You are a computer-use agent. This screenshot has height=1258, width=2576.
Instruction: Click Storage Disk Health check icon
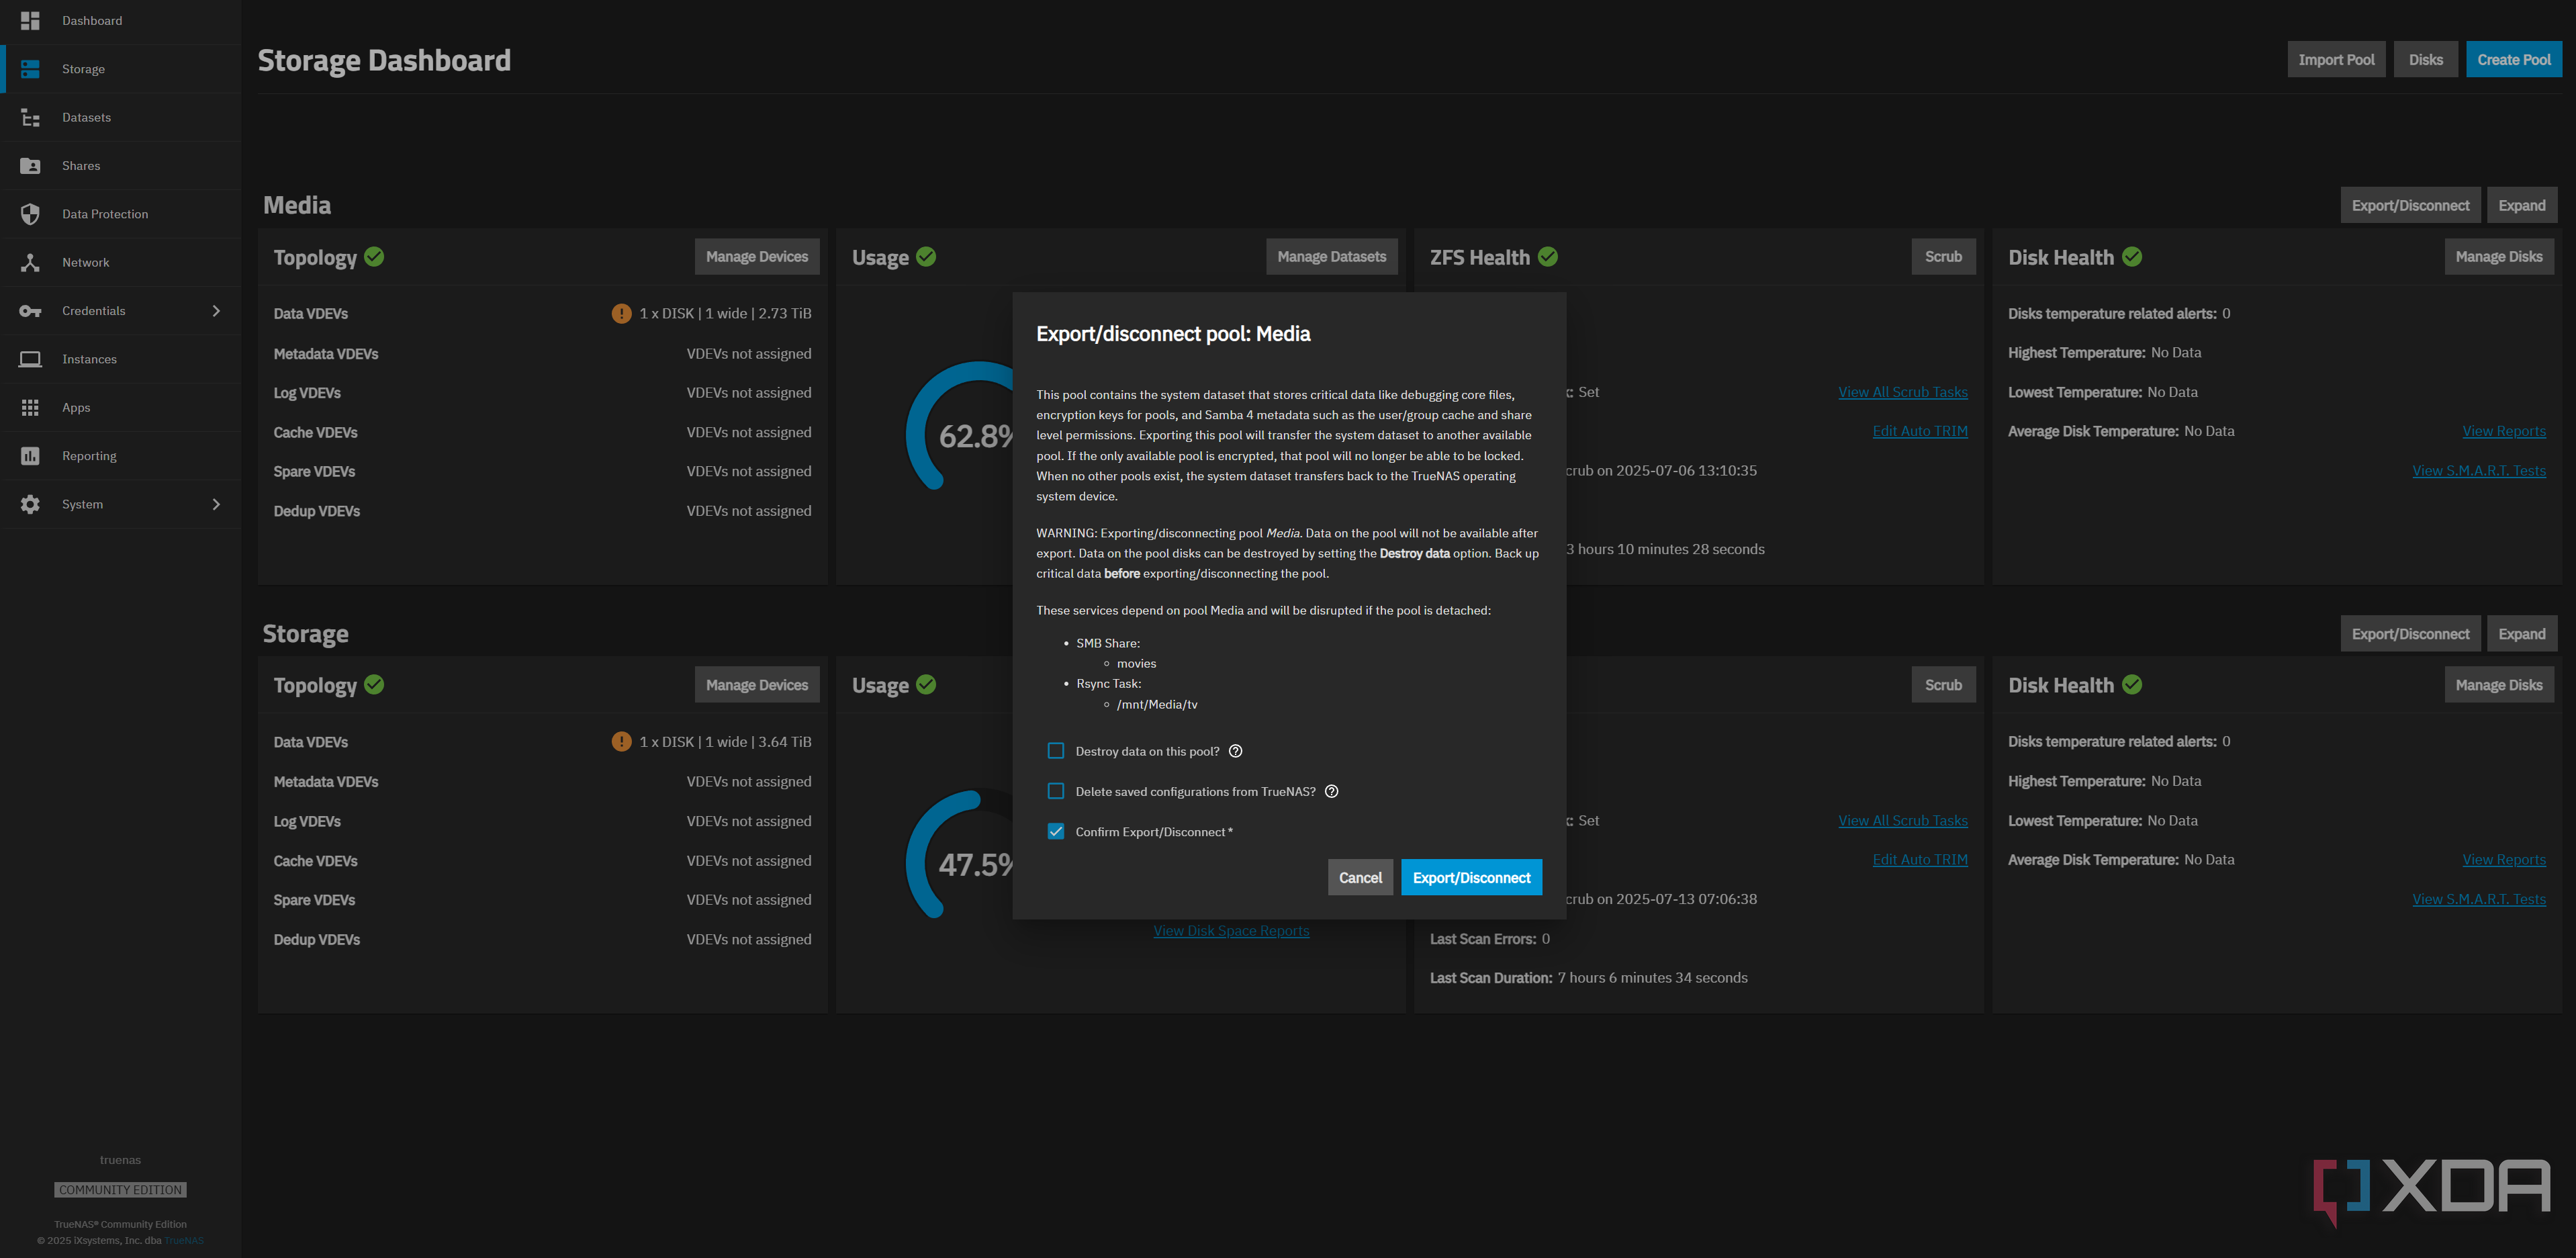(2132, 685)
